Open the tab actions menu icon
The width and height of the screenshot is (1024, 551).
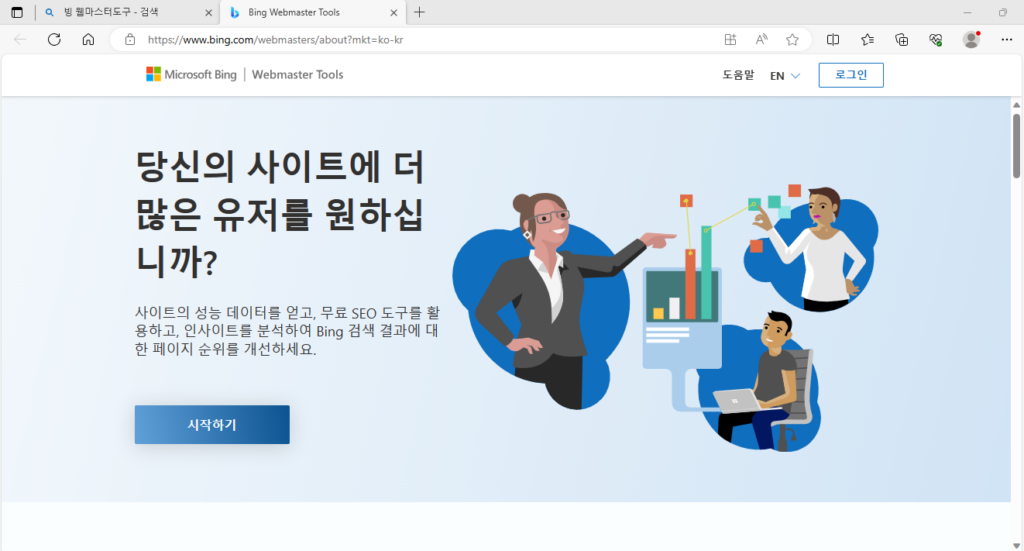pos(17,12)
